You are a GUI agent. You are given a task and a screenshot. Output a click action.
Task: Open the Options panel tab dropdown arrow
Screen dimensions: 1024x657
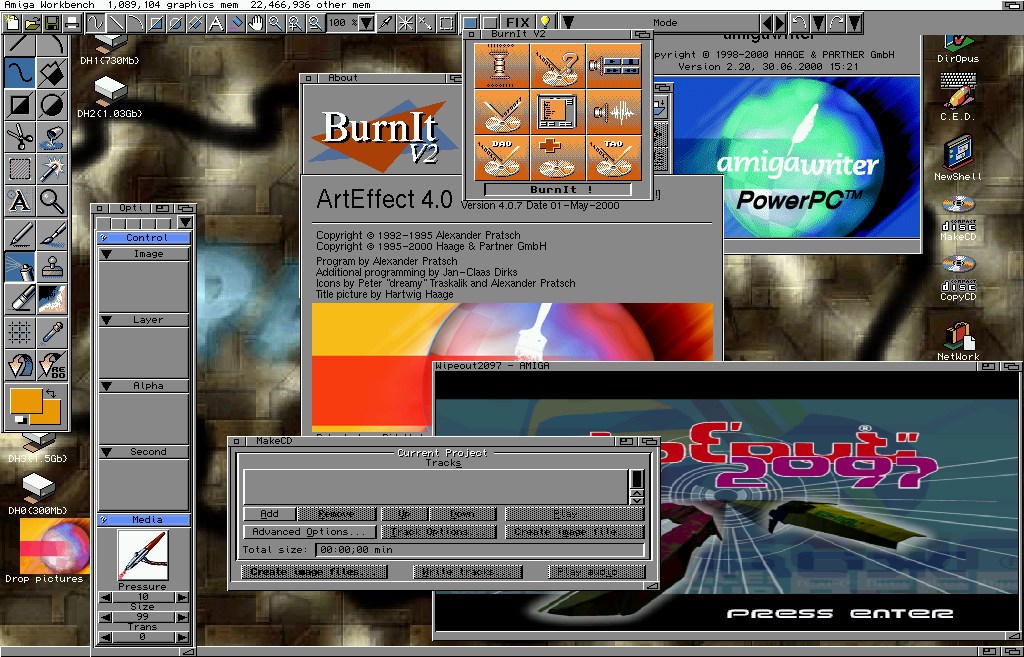click(185, 223)
